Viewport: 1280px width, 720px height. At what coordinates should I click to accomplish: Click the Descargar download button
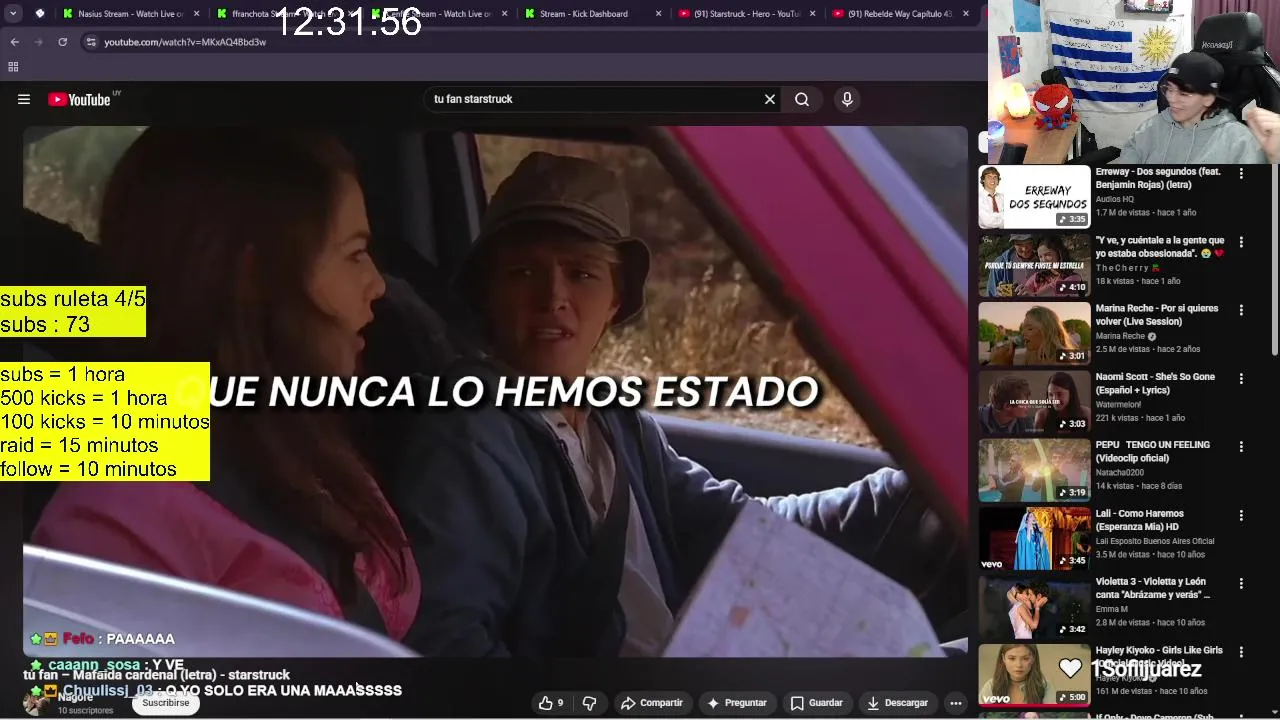(897, 703)
